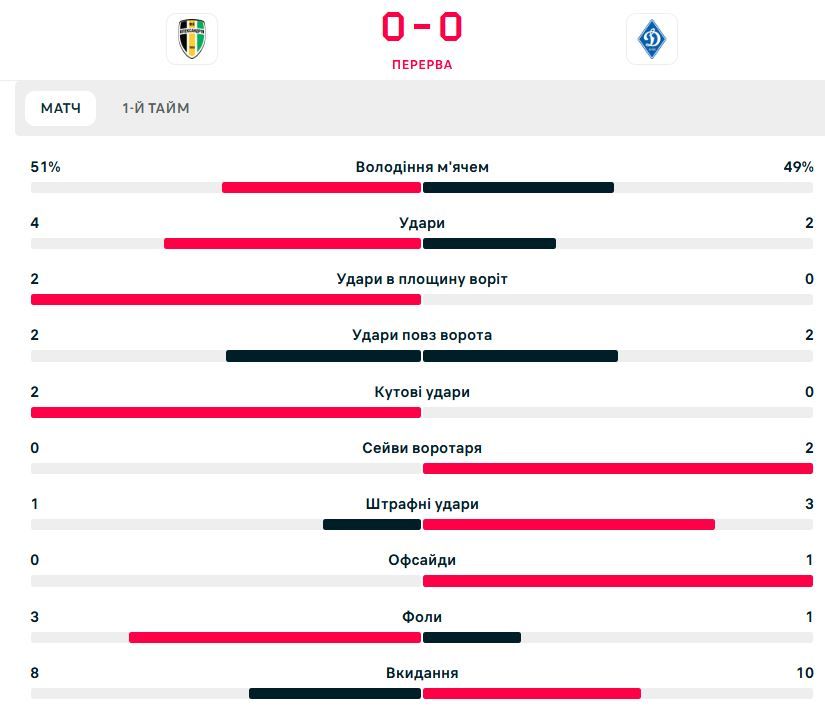
Task: Open the 1-Й ТАЙМ tab
Action: coord(156,108)
